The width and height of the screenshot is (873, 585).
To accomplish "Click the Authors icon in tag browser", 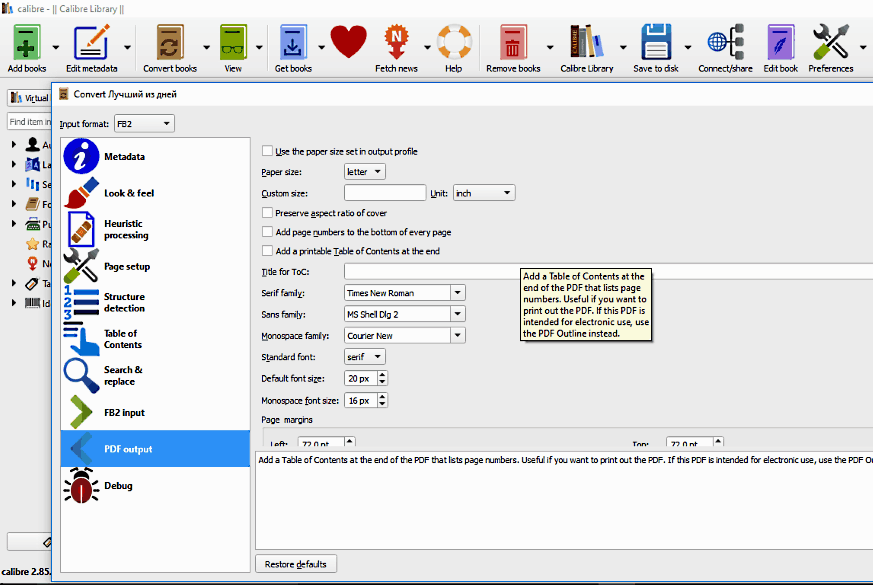I will [33, 145].
